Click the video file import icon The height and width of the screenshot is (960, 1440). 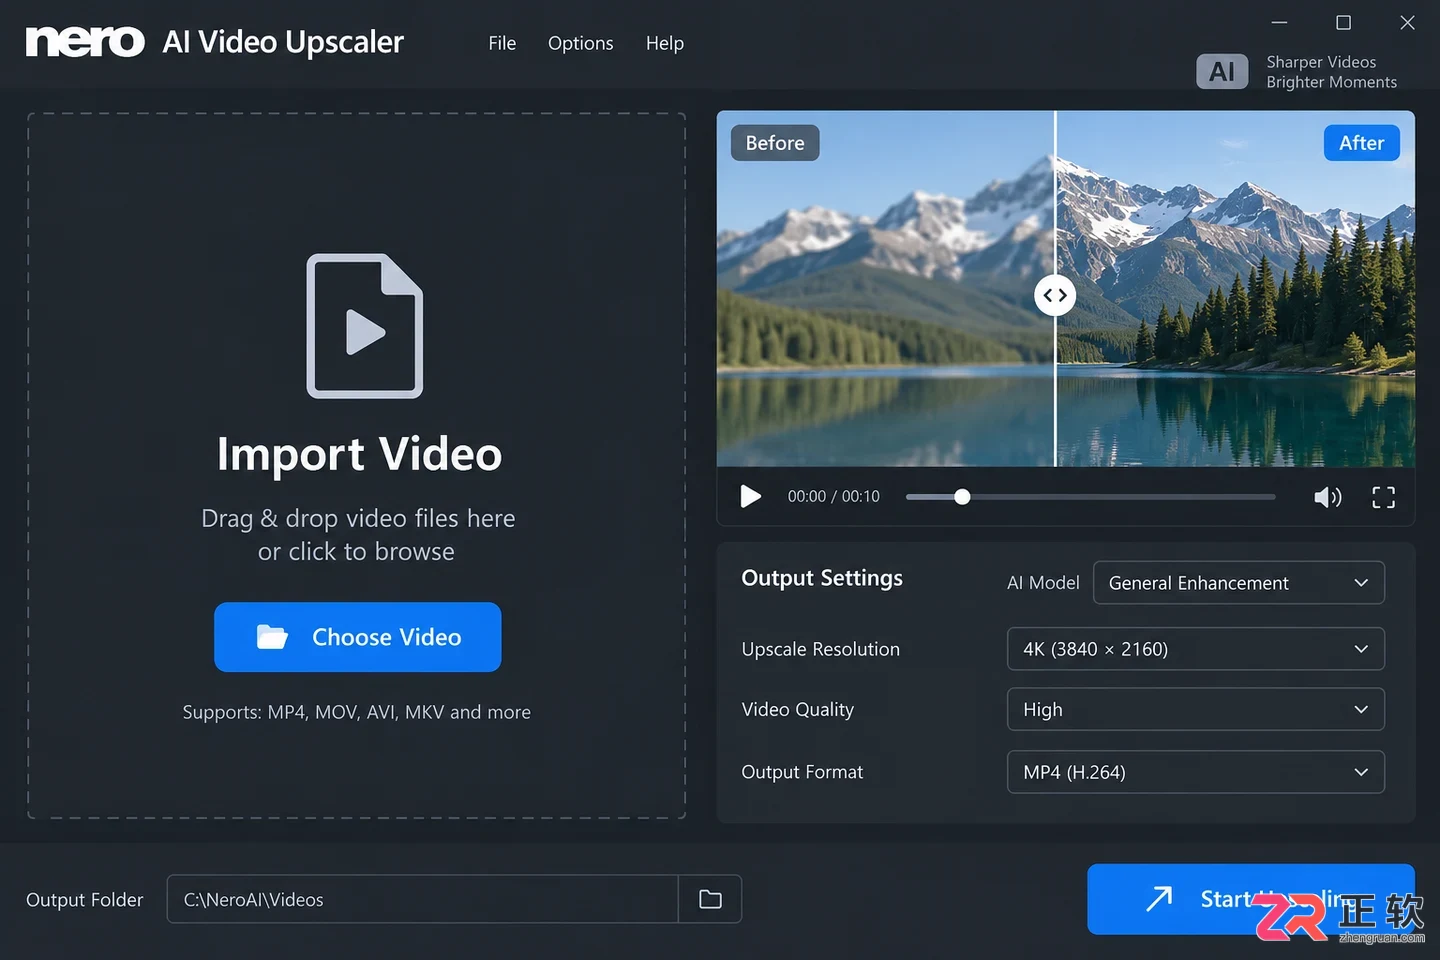click(x=365, y=326)
